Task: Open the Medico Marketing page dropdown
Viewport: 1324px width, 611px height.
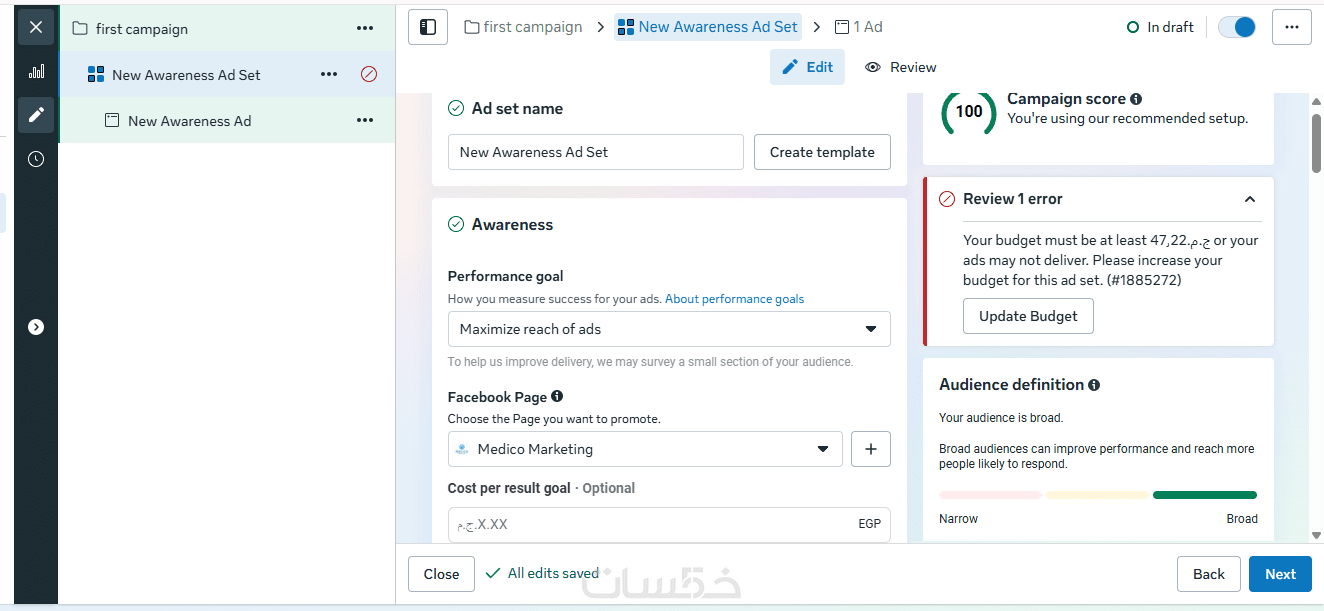Action: point(645,449)
